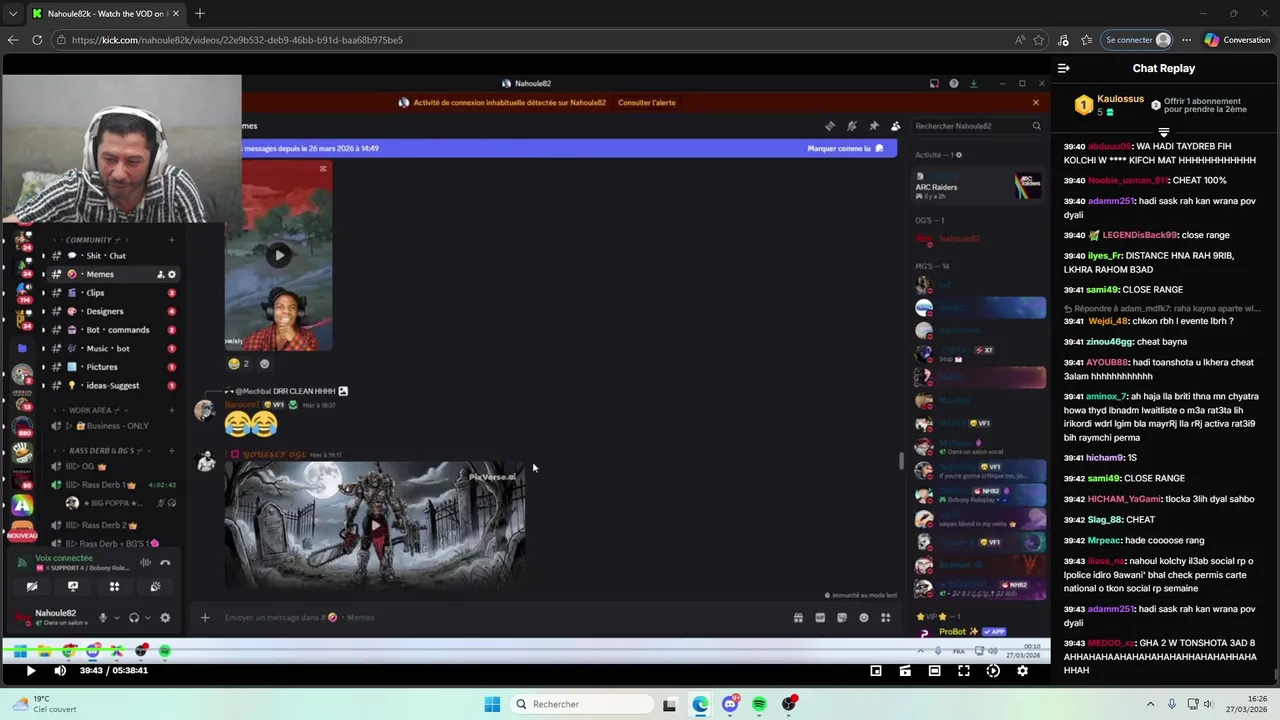Mute Discord microphone
This screenshot has width=1280, height=720.
(102, 618)
